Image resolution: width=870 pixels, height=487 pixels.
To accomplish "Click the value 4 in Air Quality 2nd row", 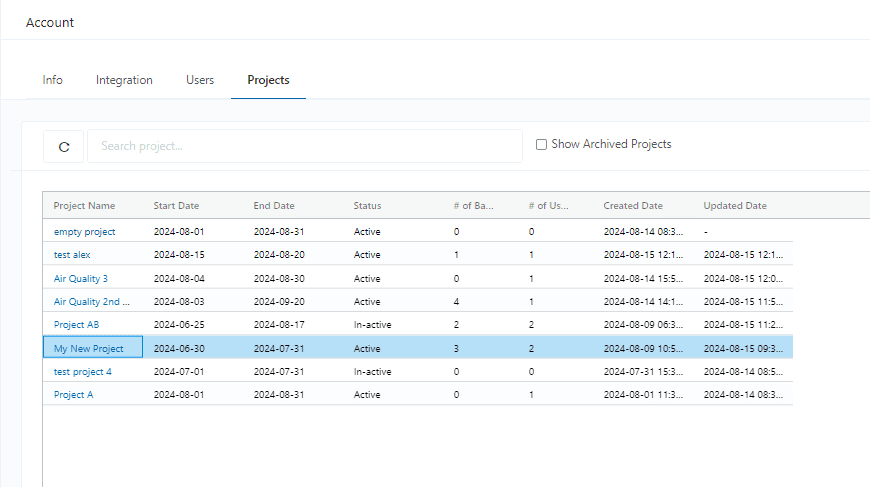I will pyautogui.click(x=456, y=302).
